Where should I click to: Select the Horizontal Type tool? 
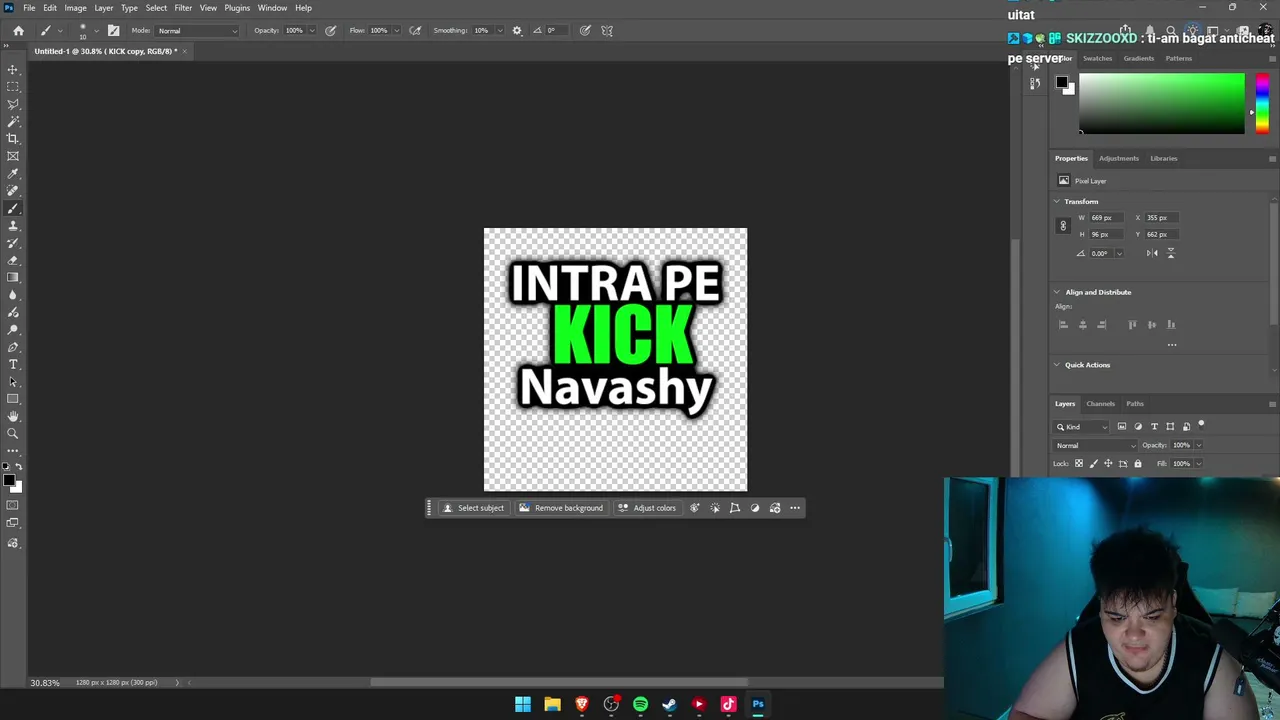13,364
